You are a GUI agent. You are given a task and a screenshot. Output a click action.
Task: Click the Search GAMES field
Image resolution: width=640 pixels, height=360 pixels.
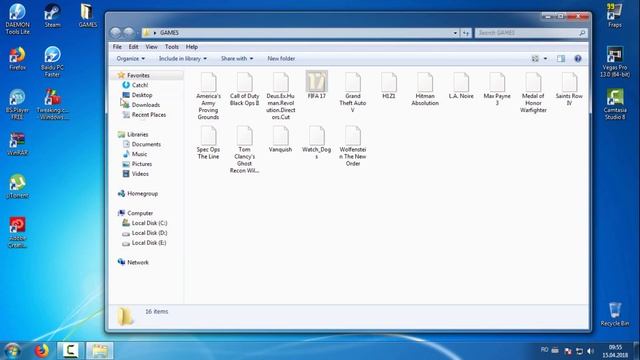pyautogui.click(x=531, y=33)
